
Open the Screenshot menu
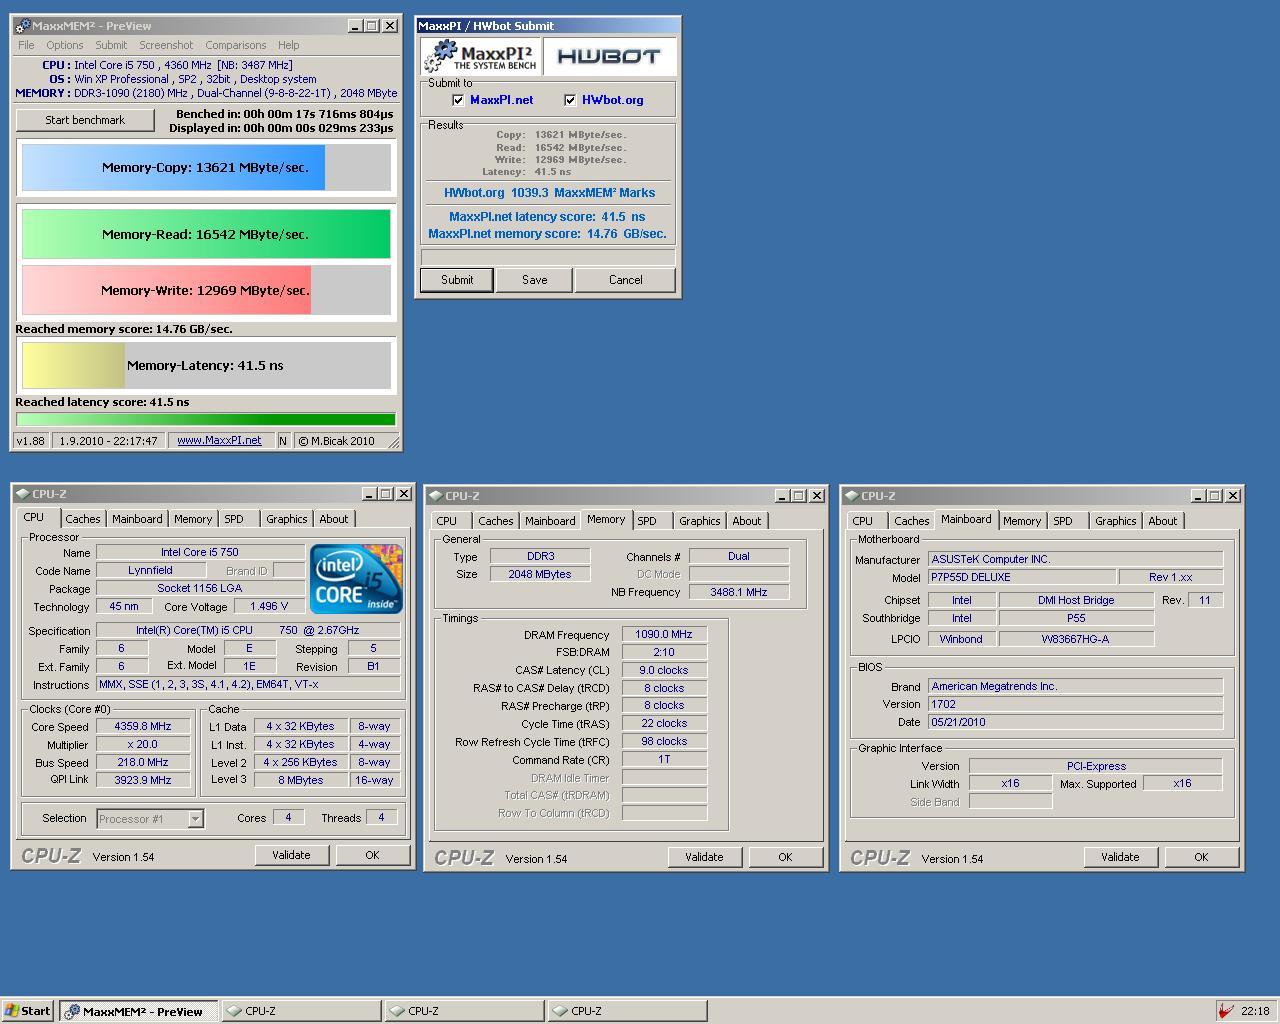pyautogui.click(x=166, y=45)
